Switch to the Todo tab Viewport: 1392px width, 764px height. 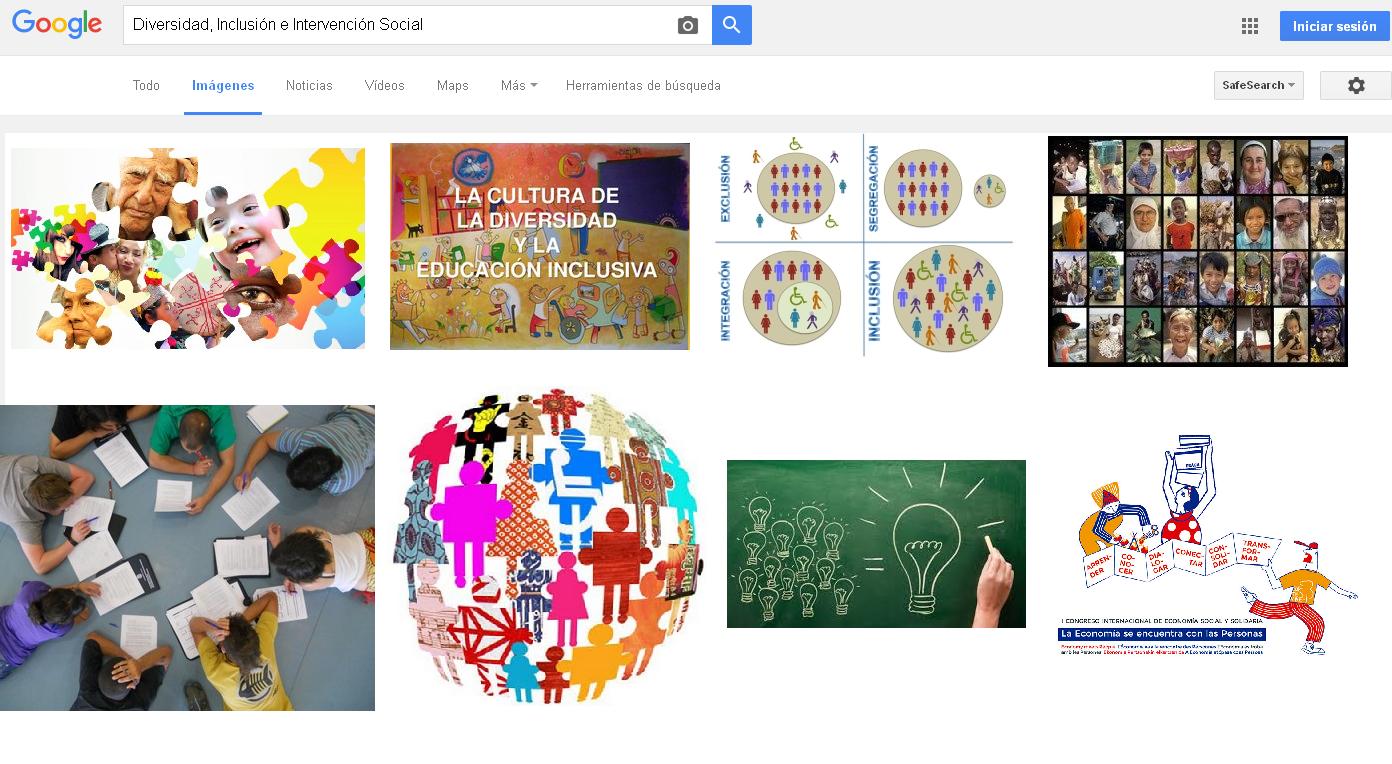pyautogui.click(x=146, y=86)
